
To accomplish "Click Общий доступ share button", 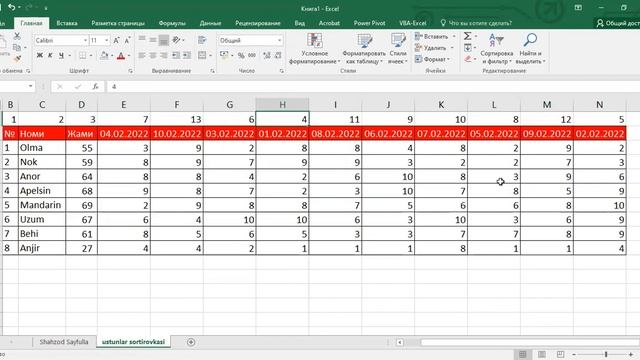I will pos(618,23).
